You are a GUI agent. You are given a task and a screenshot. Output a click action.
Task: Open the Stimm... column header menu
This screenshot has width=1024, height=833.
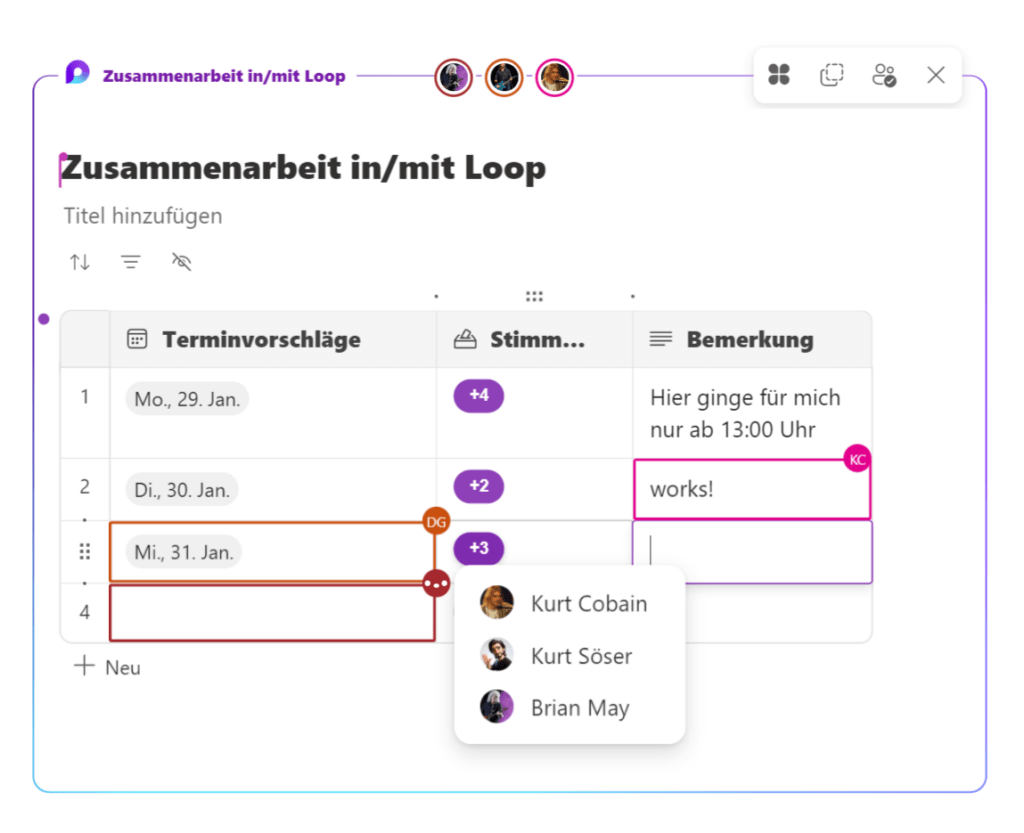tap(534, 339)
